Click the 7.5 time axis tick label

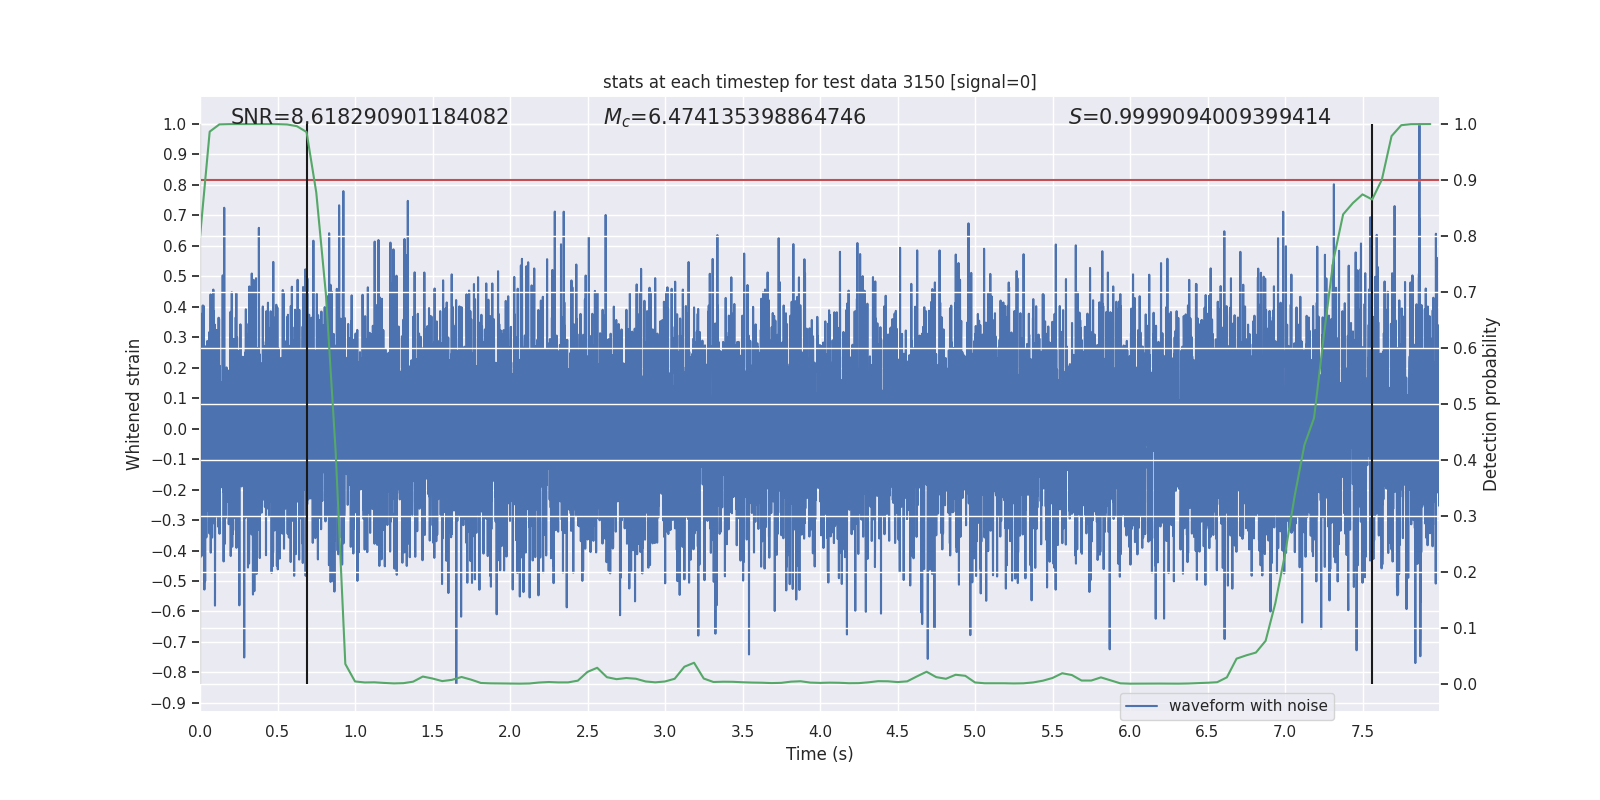click(1362, 731)
